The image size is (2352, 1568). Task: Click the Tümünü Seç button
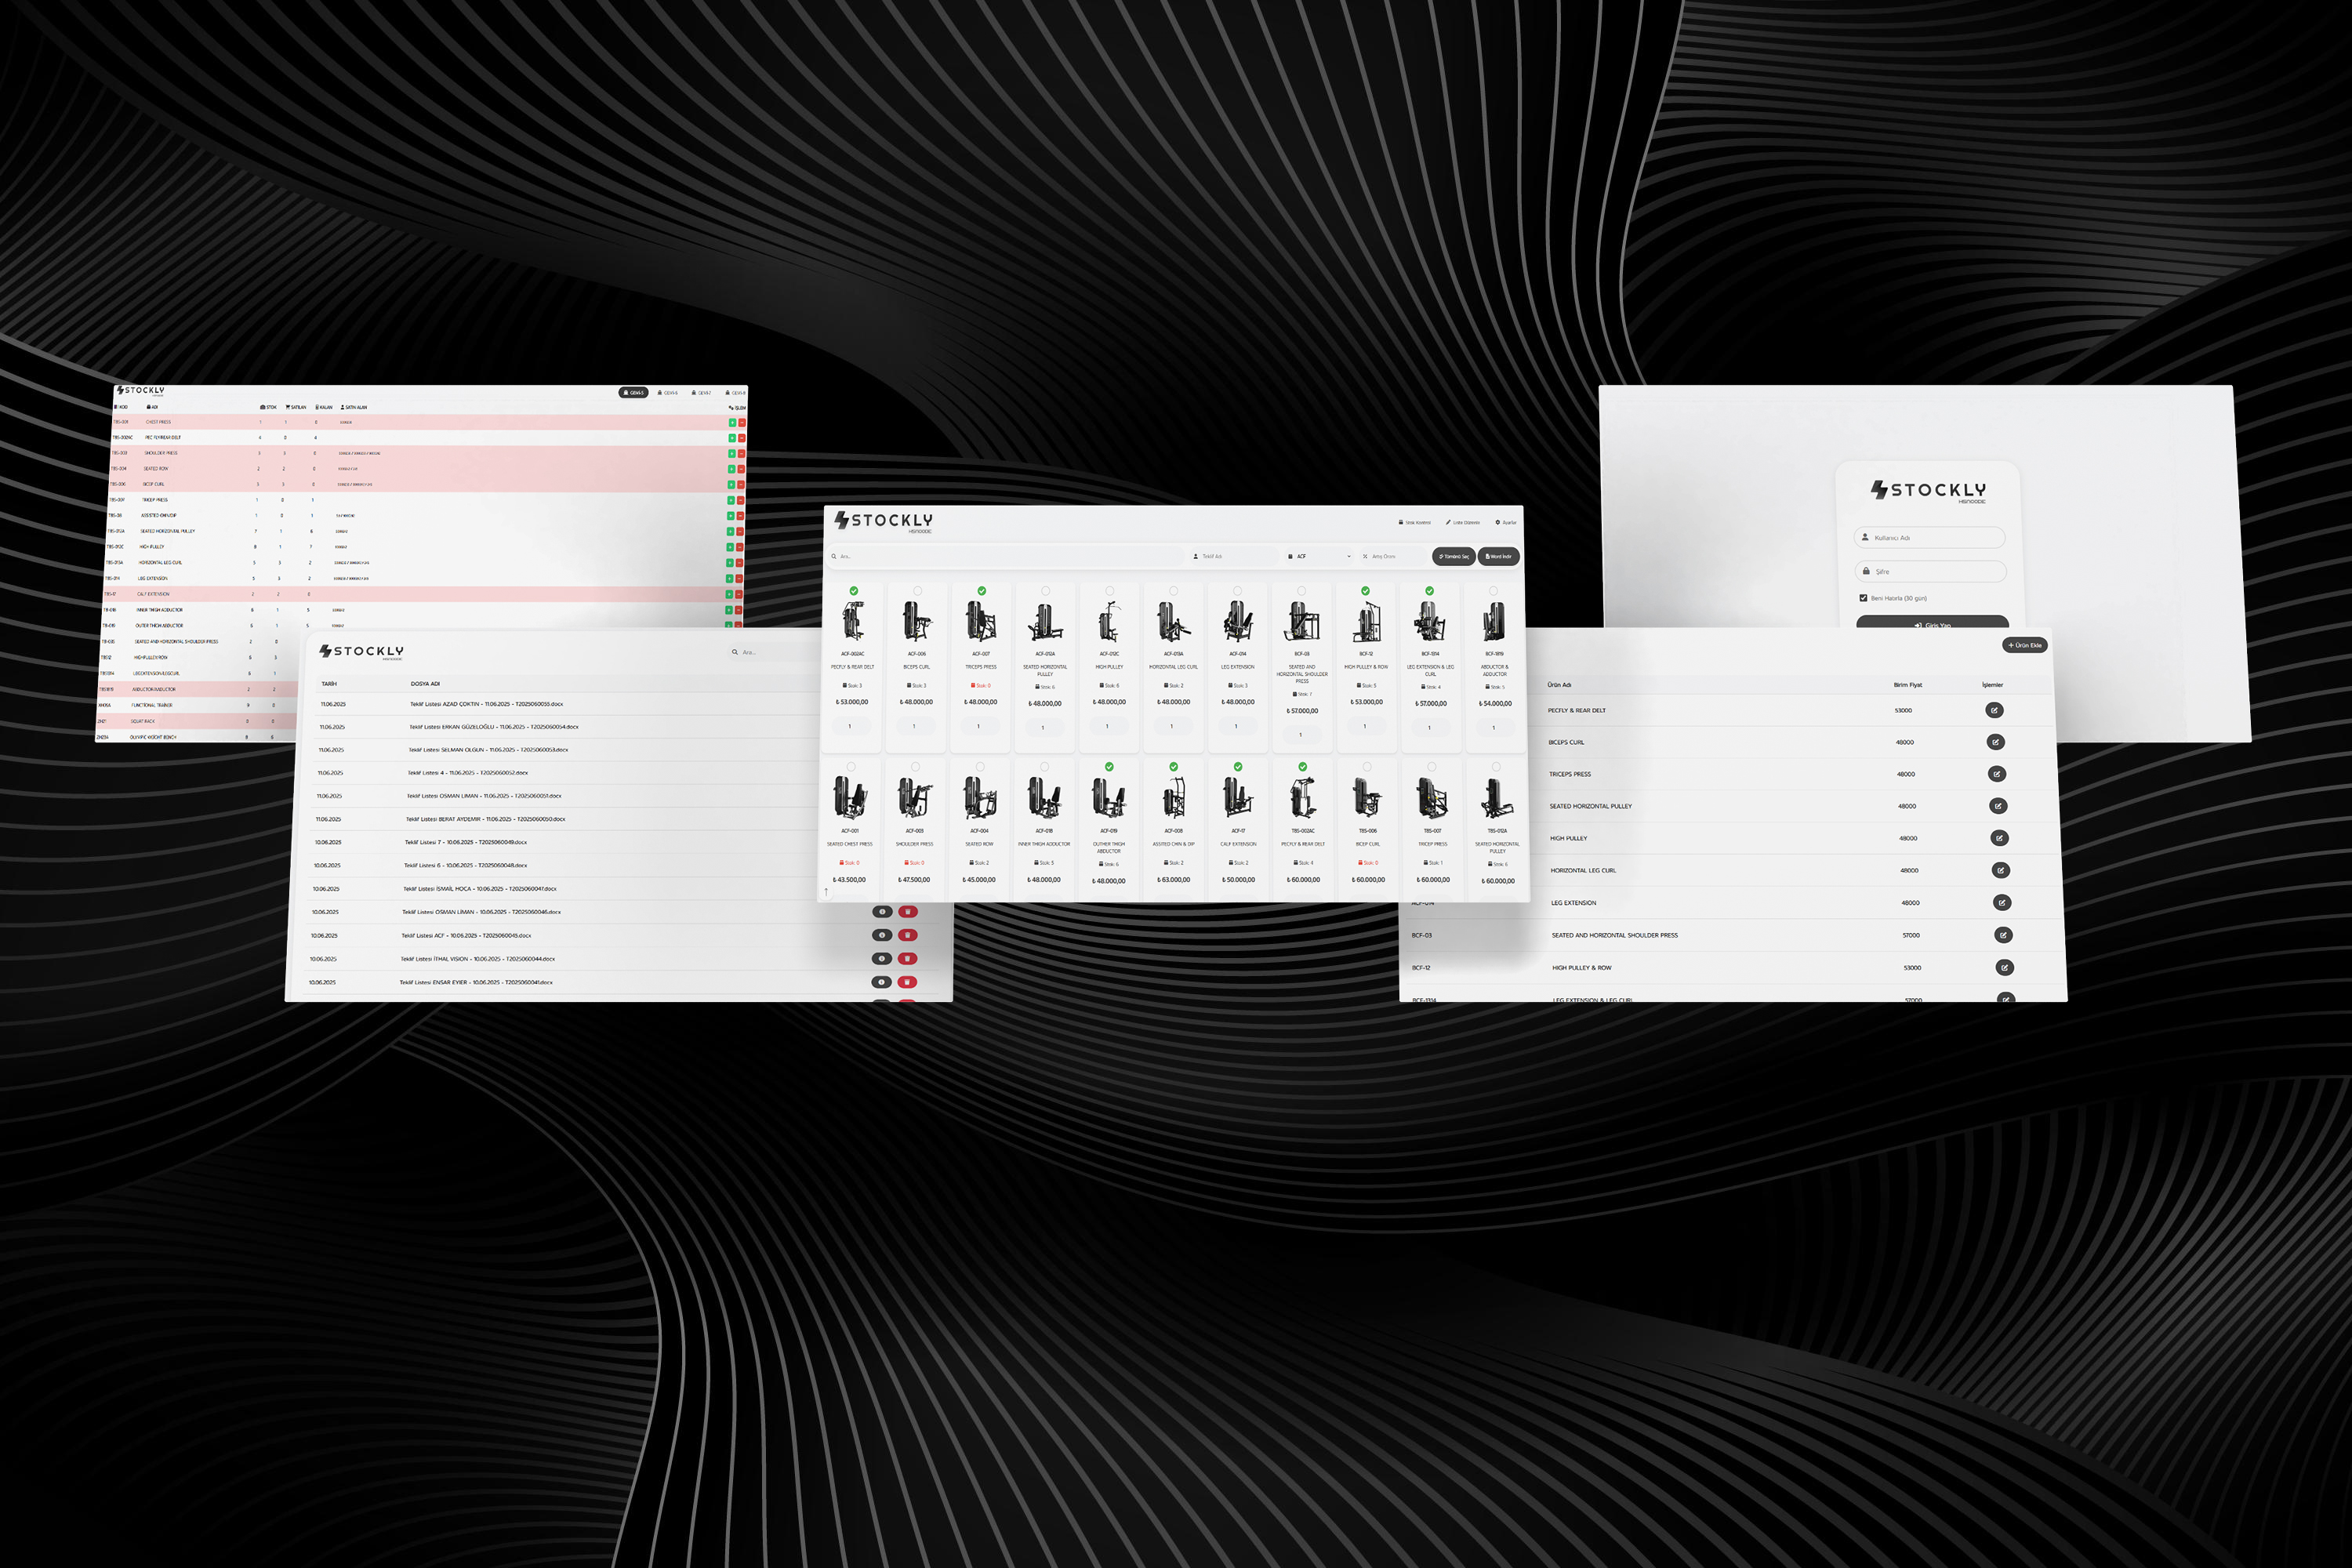click(1454, 556)
